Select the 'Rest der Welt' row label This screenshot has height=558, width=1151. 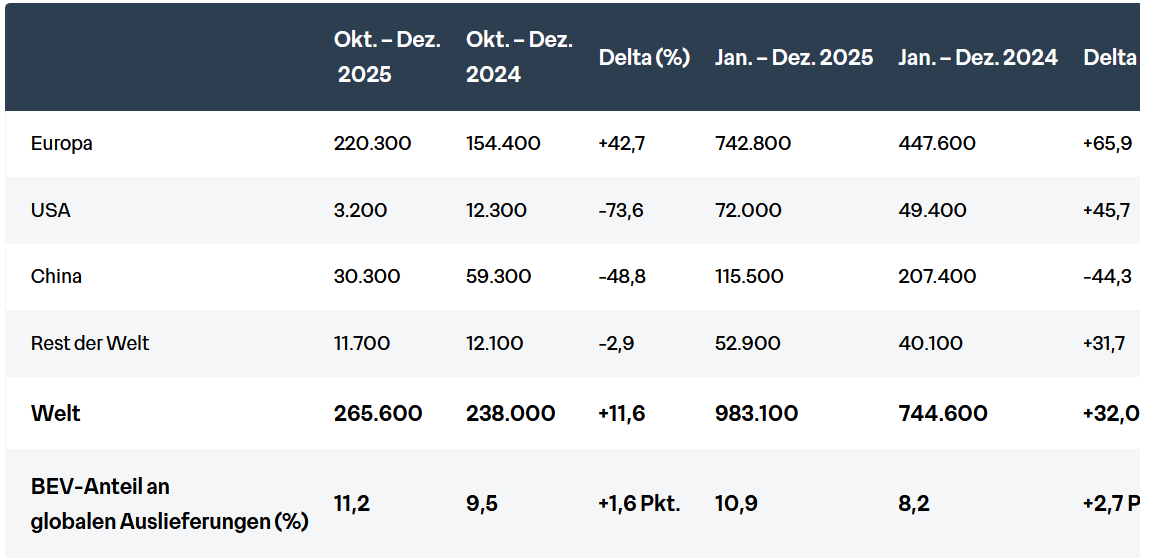click(x=90, y=343)
